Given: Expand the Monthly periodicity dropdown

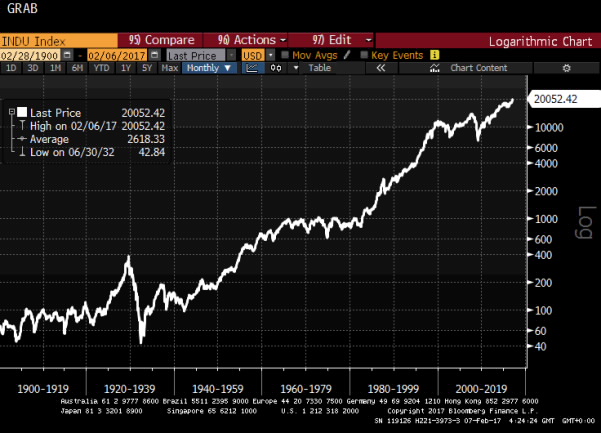Looking at the screenshot, I should (209, 68).
